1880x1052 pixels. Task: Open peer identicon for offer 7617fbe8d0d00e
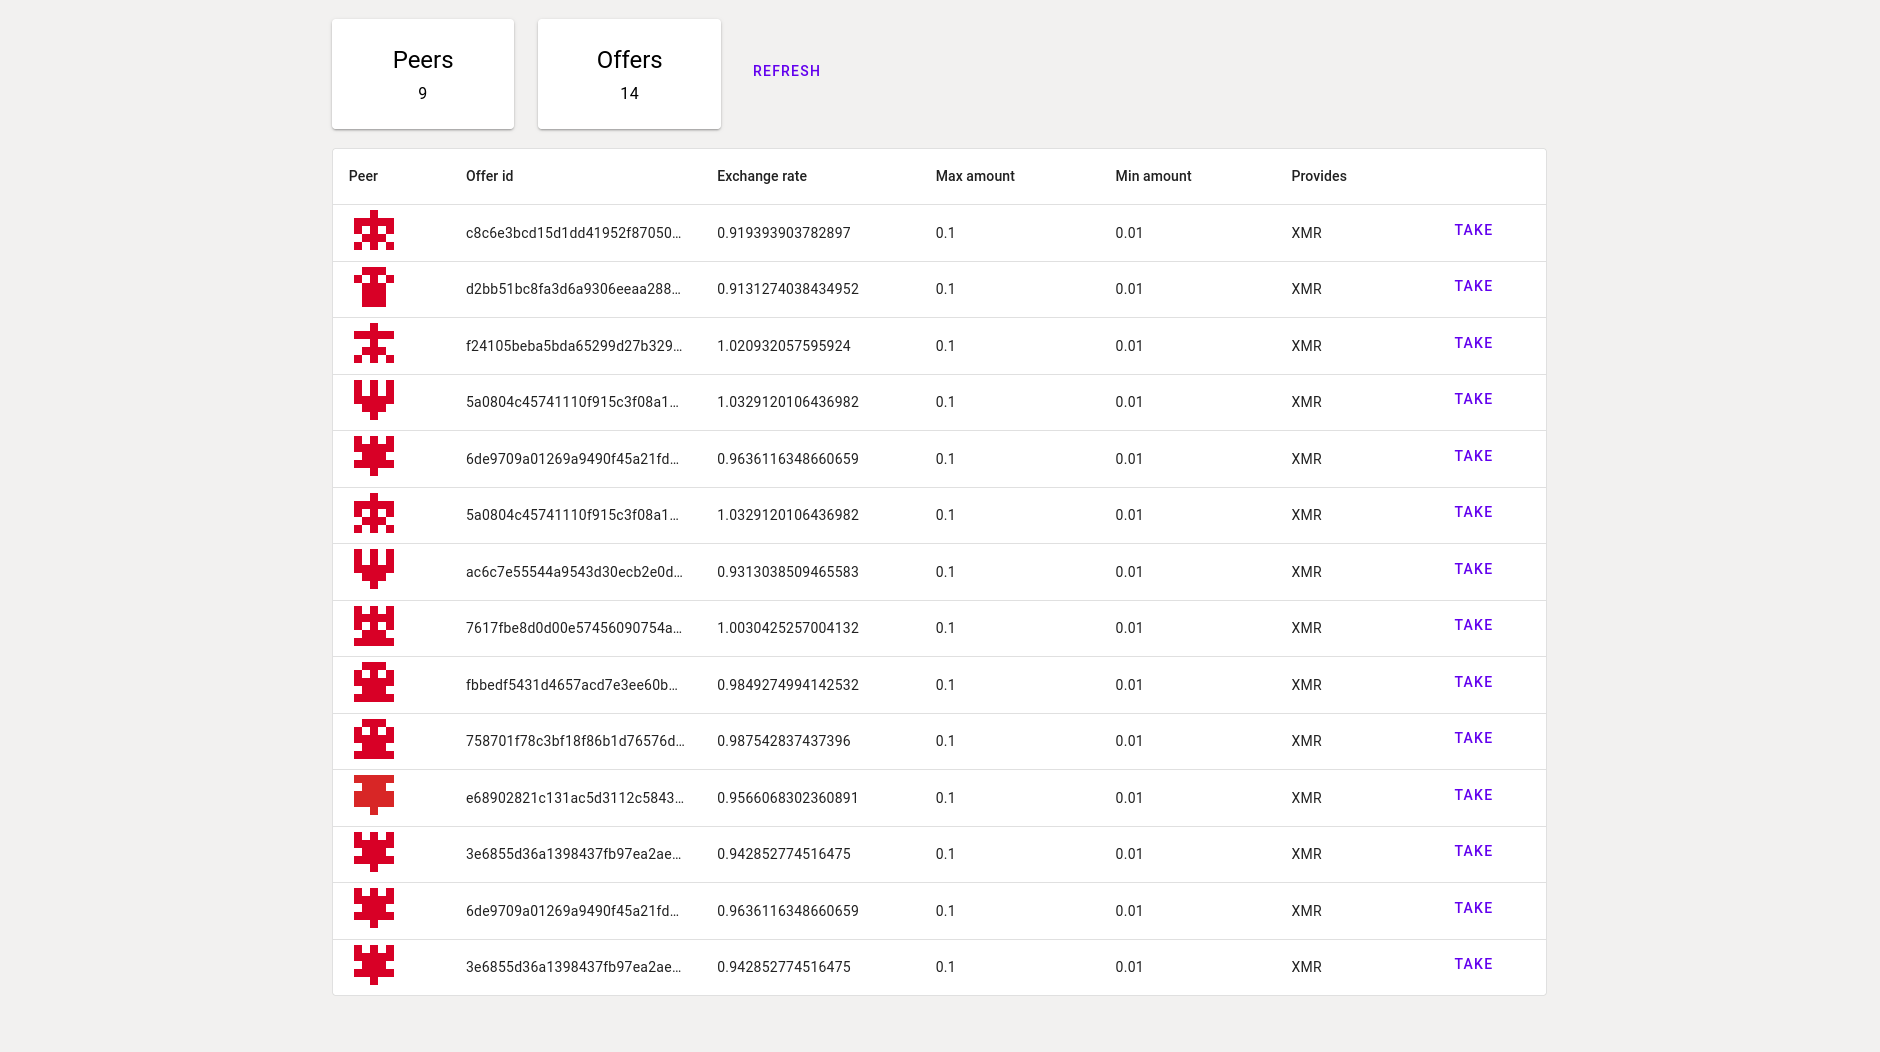(x=373, y=627)
